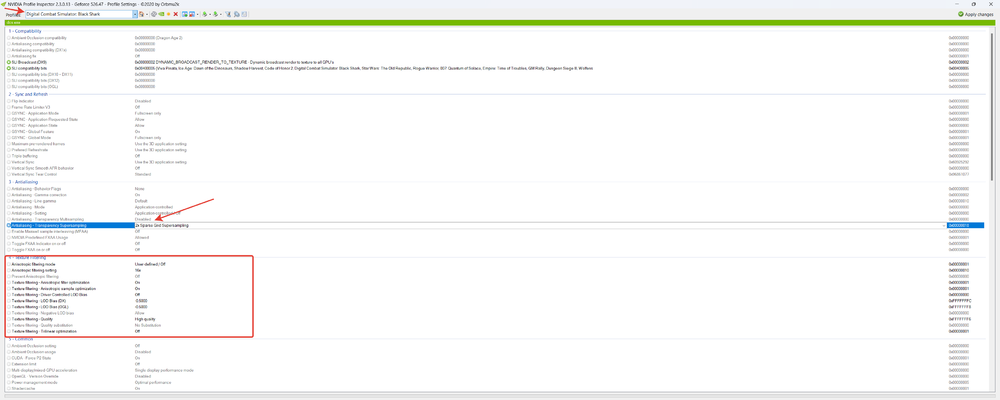Create new profile with orange star icon

[168, 14]
